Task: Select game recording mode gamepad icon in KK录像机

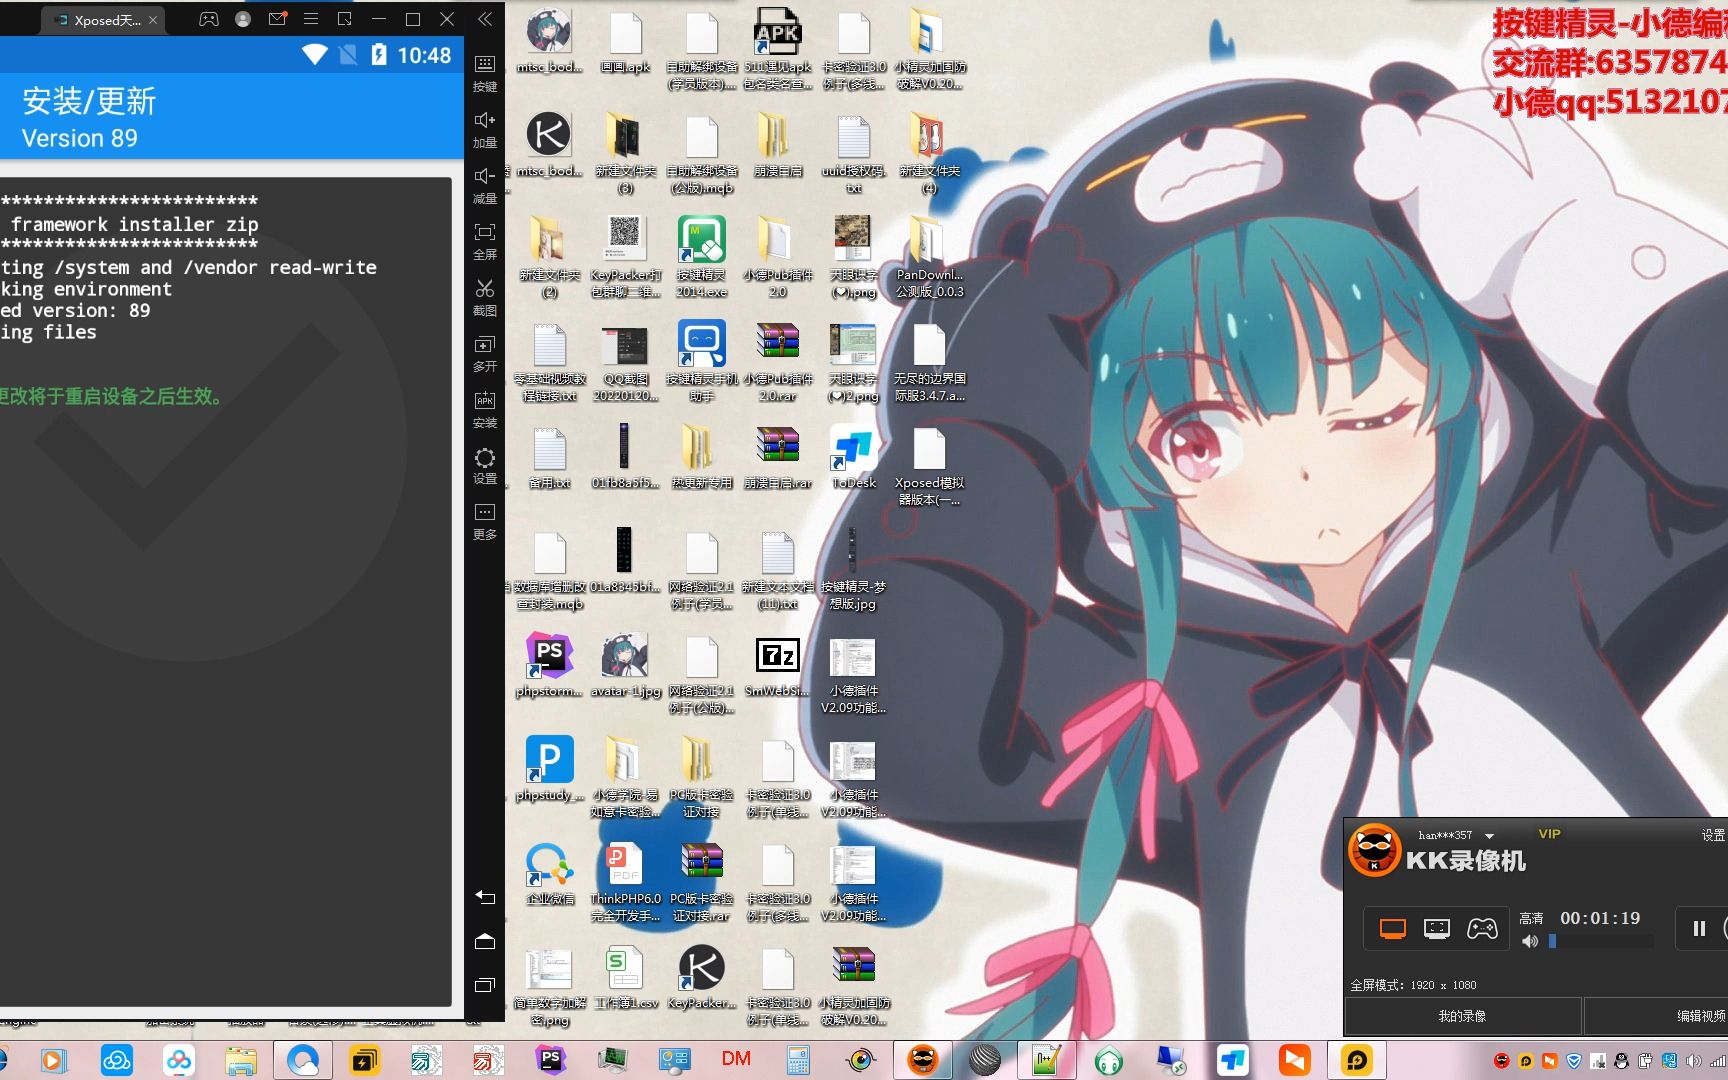Action: click(x=1482, y=929)
